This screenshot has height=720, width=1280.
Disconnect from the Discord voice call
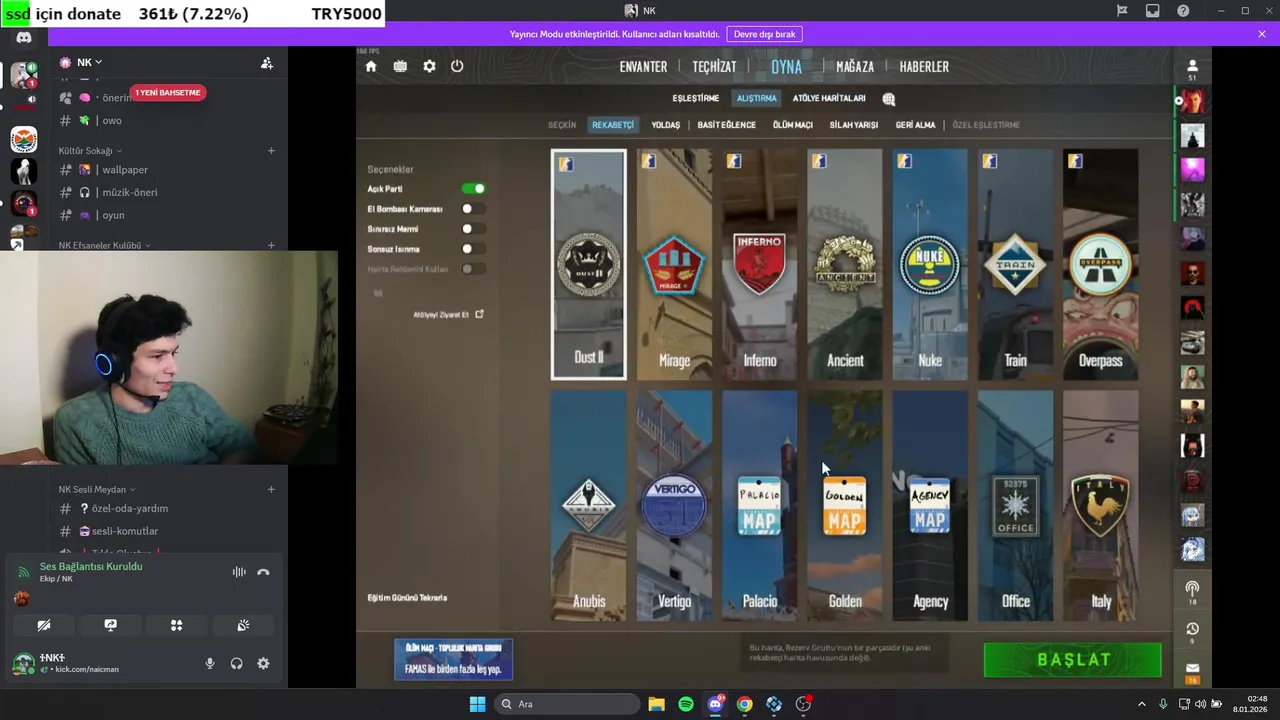pyautogui.click(x=263, y=572)
